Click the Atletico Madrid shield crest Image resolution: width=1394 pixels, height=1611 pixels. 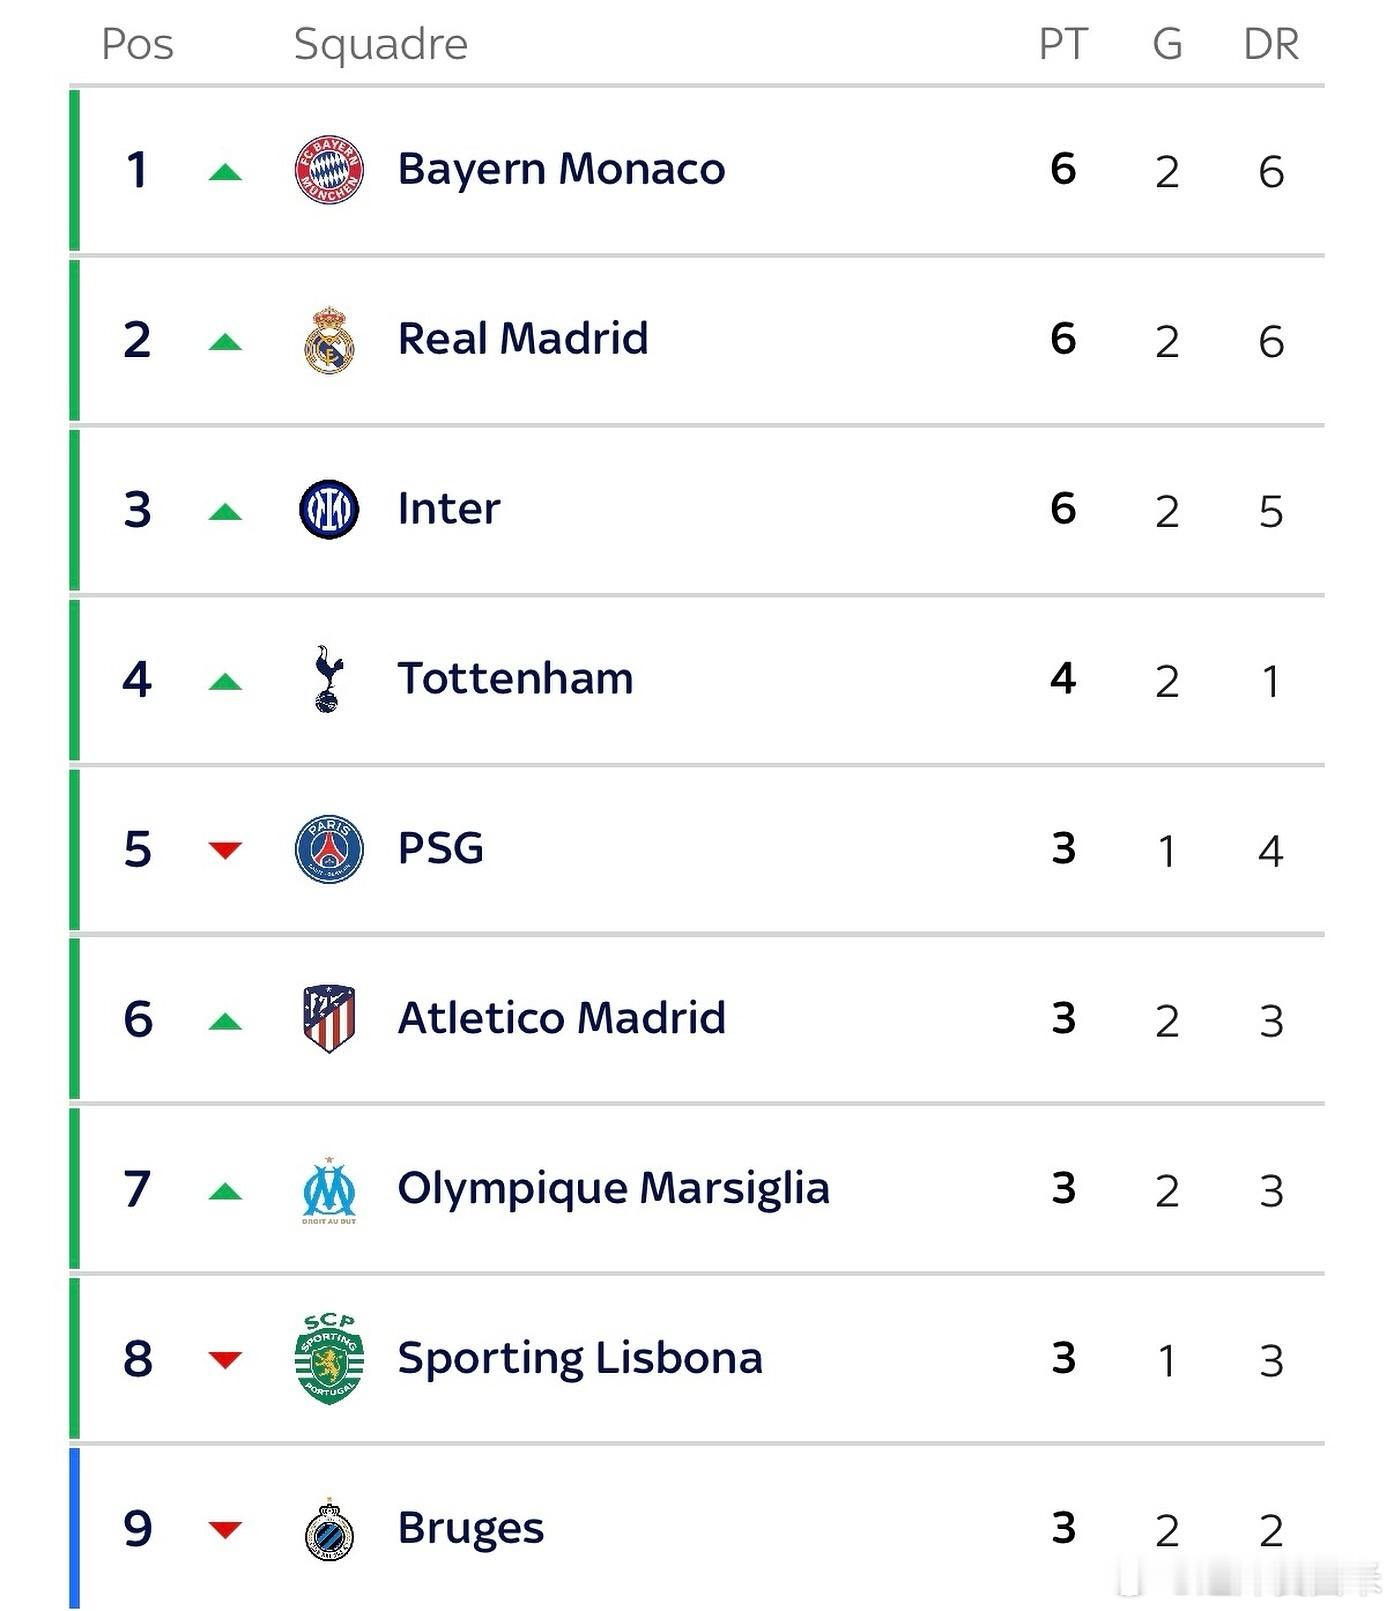coord(329,1018)
